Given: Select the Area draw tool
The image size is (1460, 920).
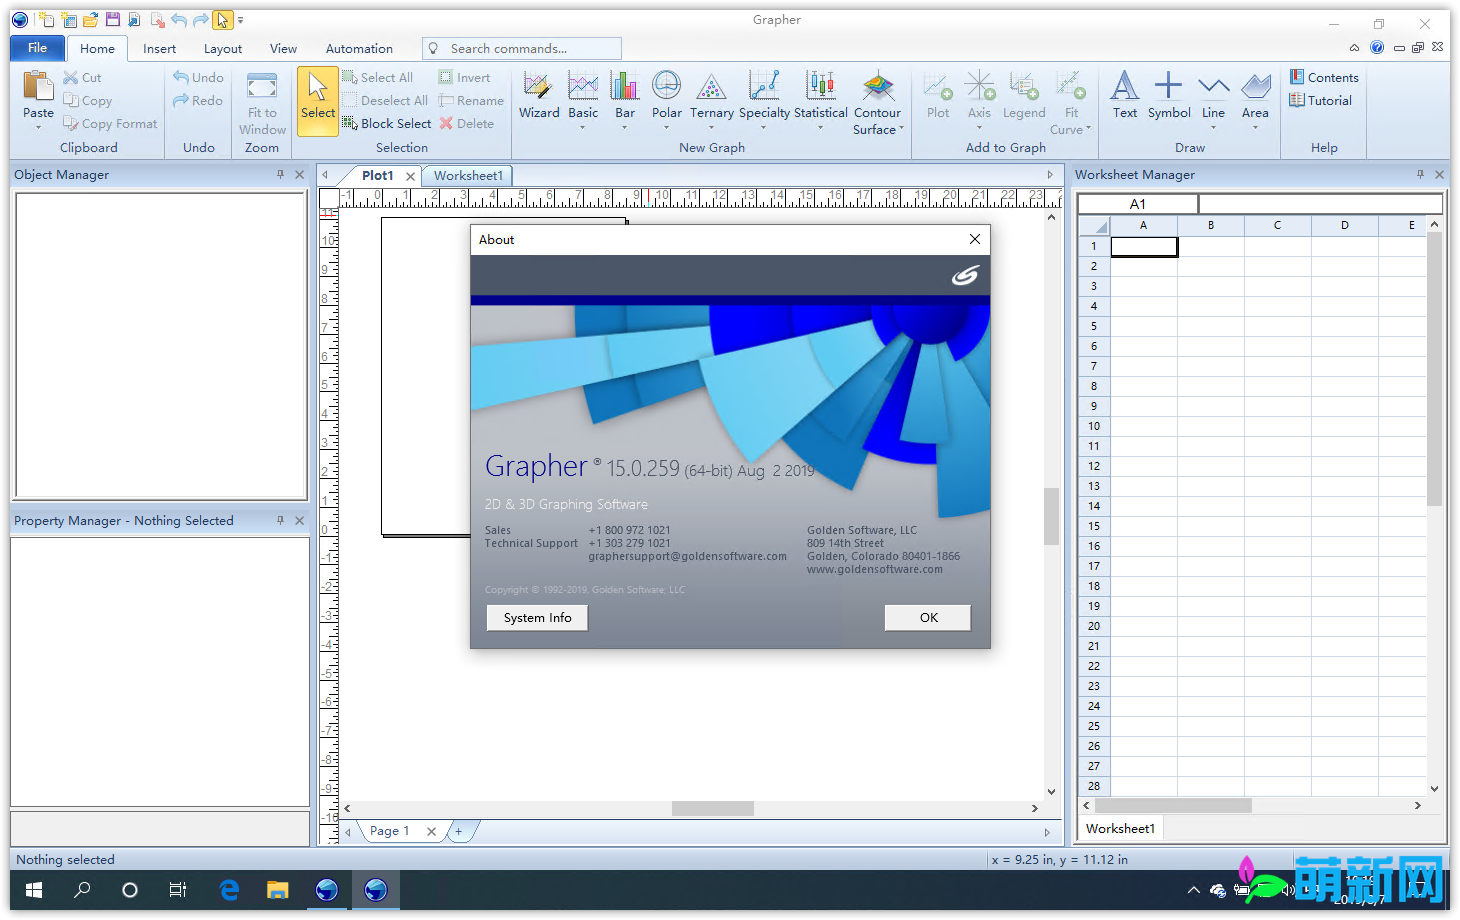Looking at the screenshot, I should click(x=1255, y=96).
